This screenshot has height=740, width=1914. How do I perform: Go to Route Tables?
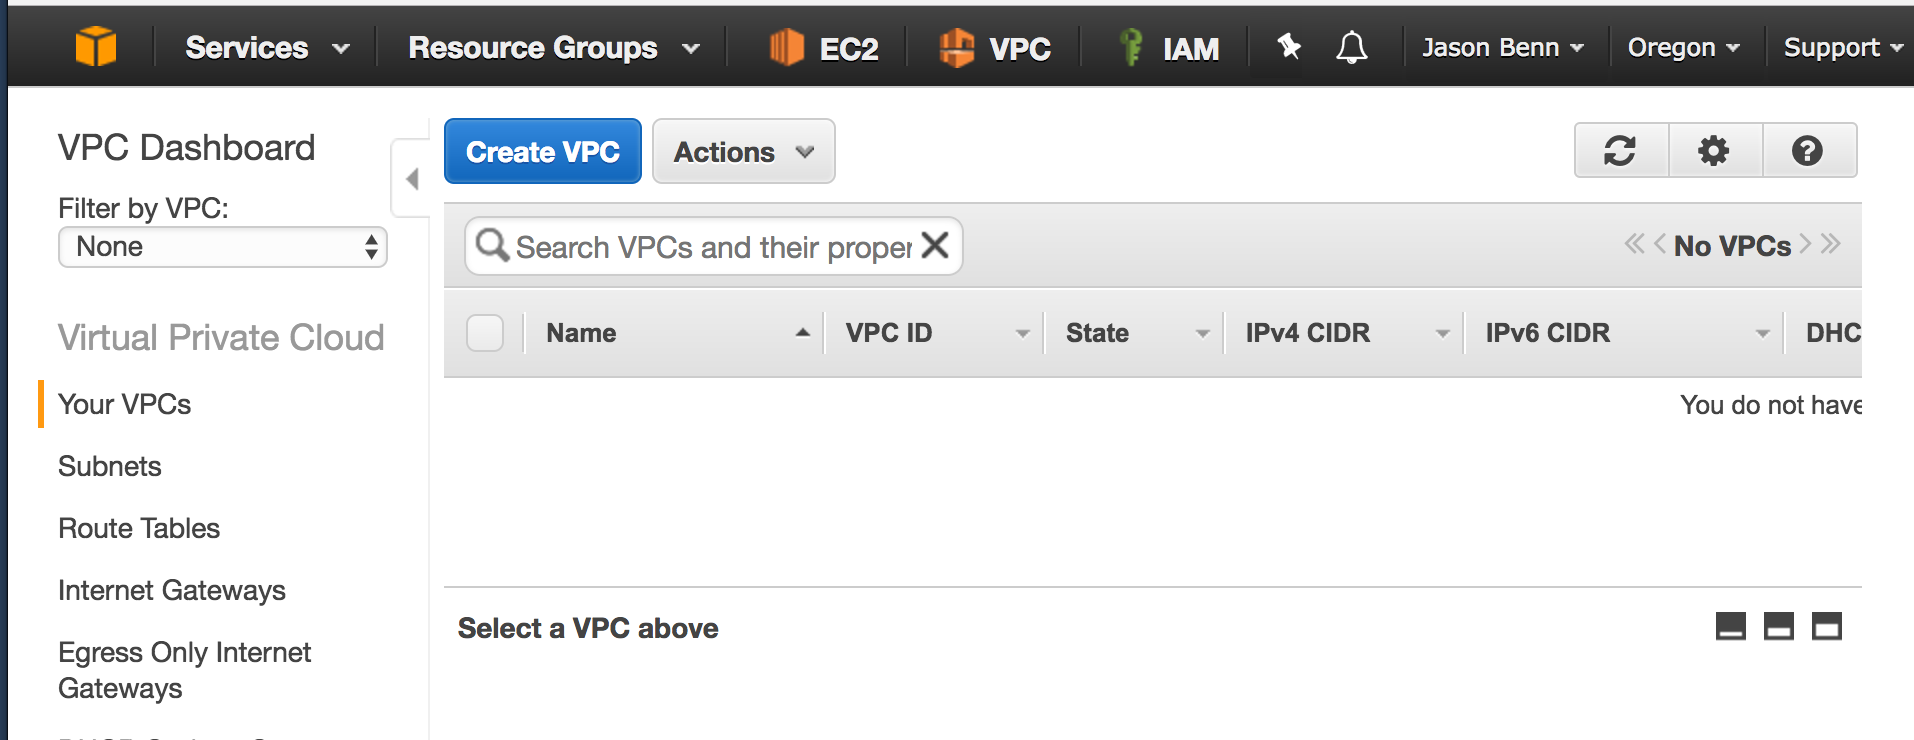(139, 528)
